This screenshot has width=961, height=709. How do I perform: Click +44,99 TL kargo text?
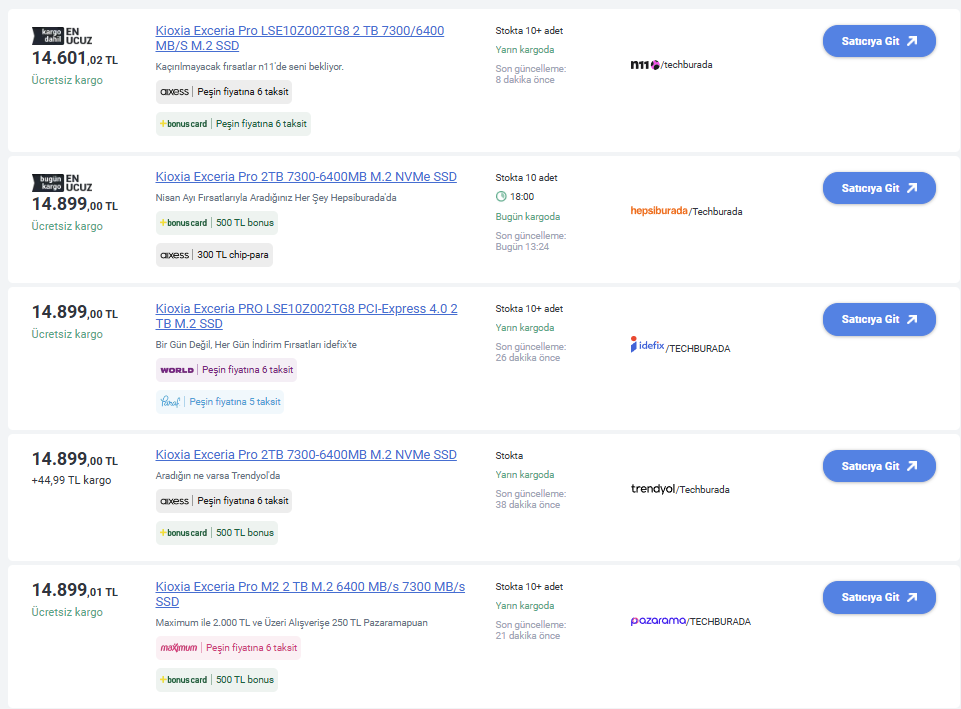71,480
